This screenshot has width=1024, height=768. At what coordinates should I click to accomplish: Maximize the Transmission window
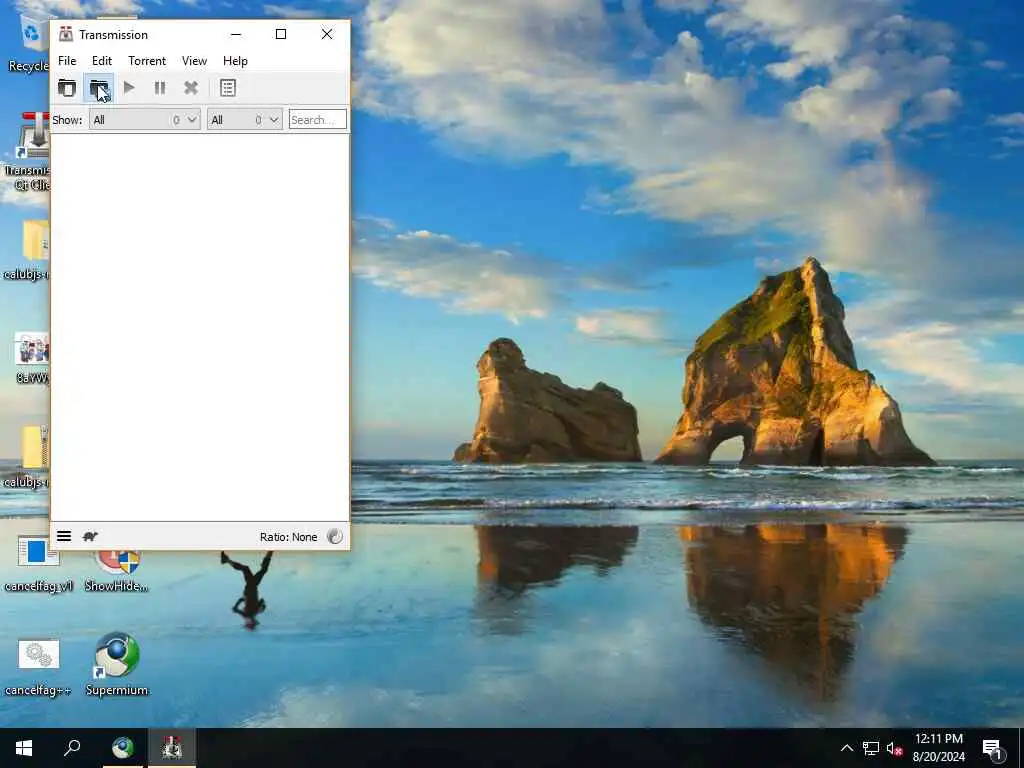[x=281, y=34]
